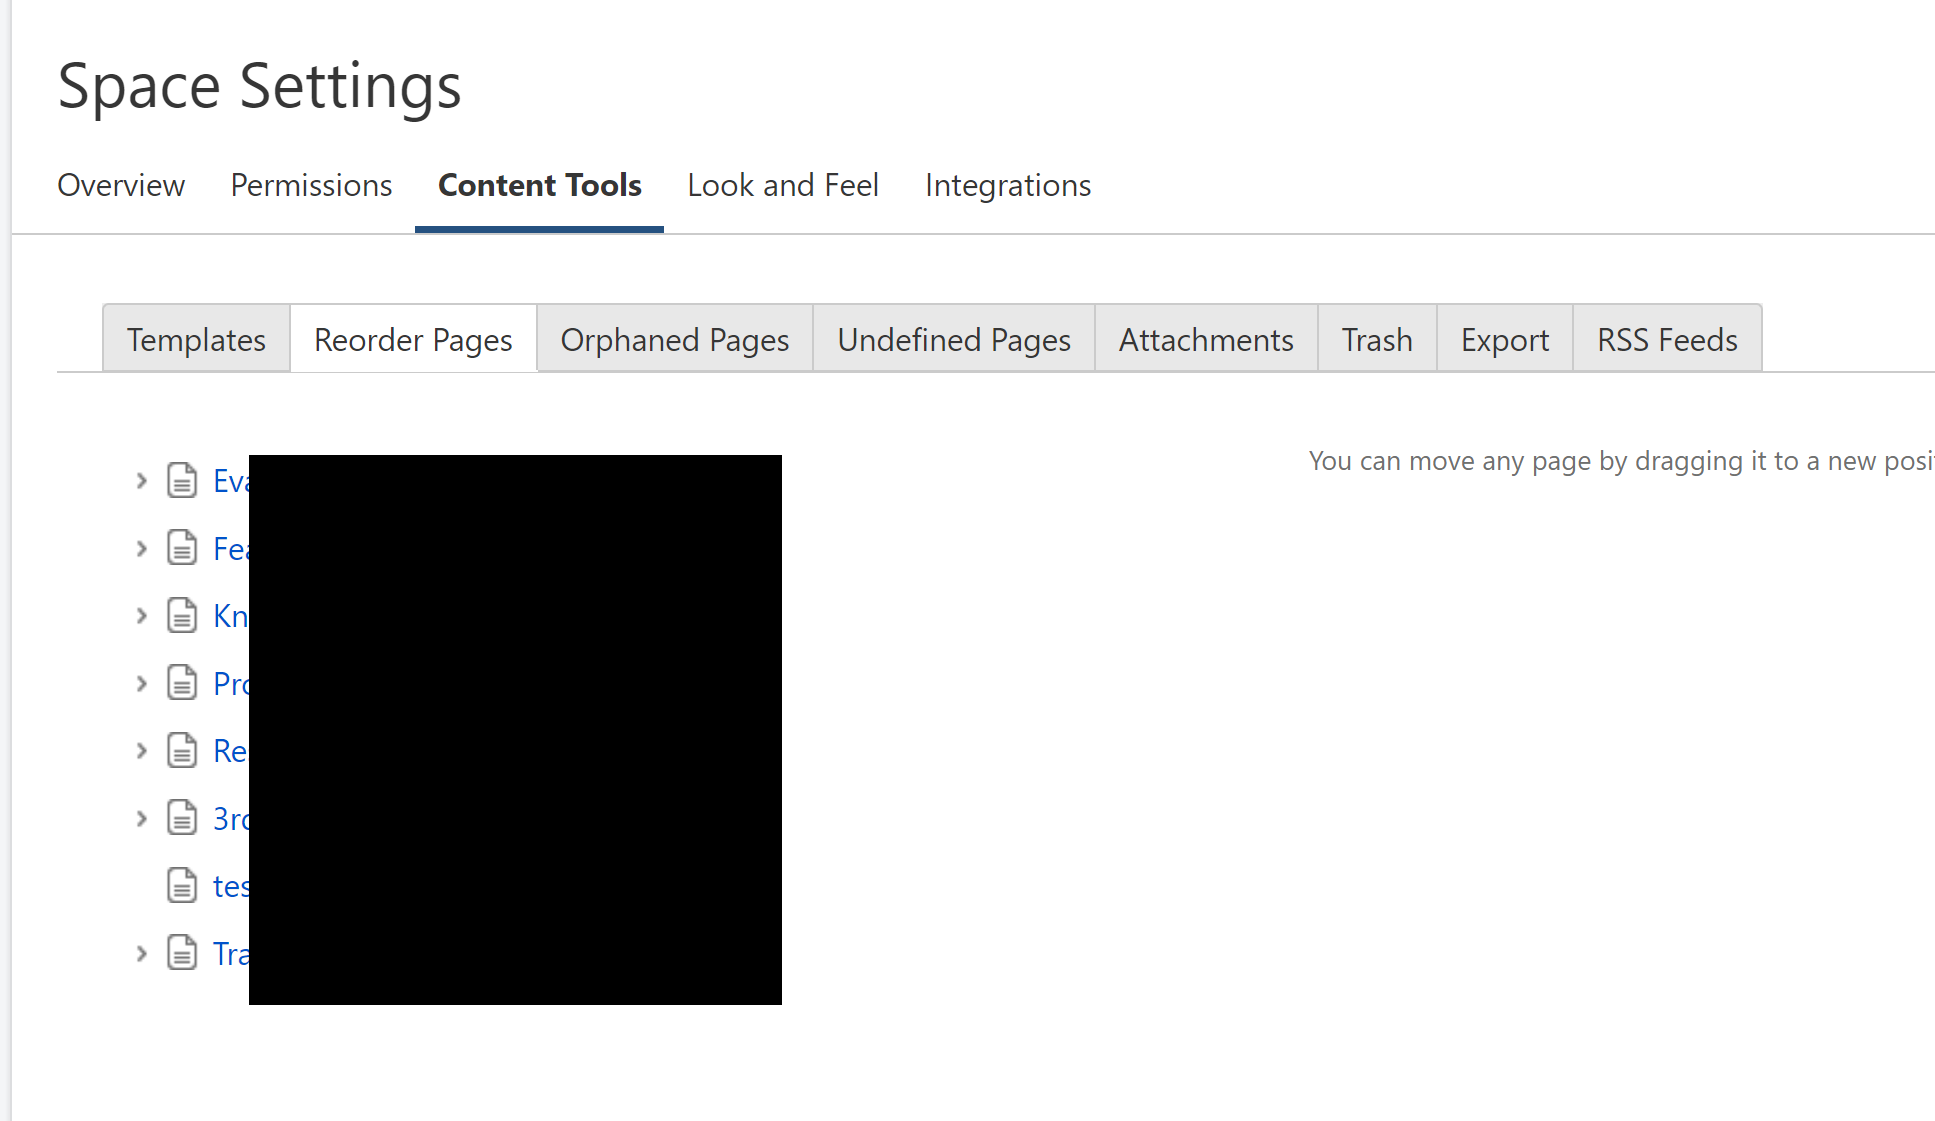
Task: Open the page link starting with 'Kn'
Action: pos(231,616)
